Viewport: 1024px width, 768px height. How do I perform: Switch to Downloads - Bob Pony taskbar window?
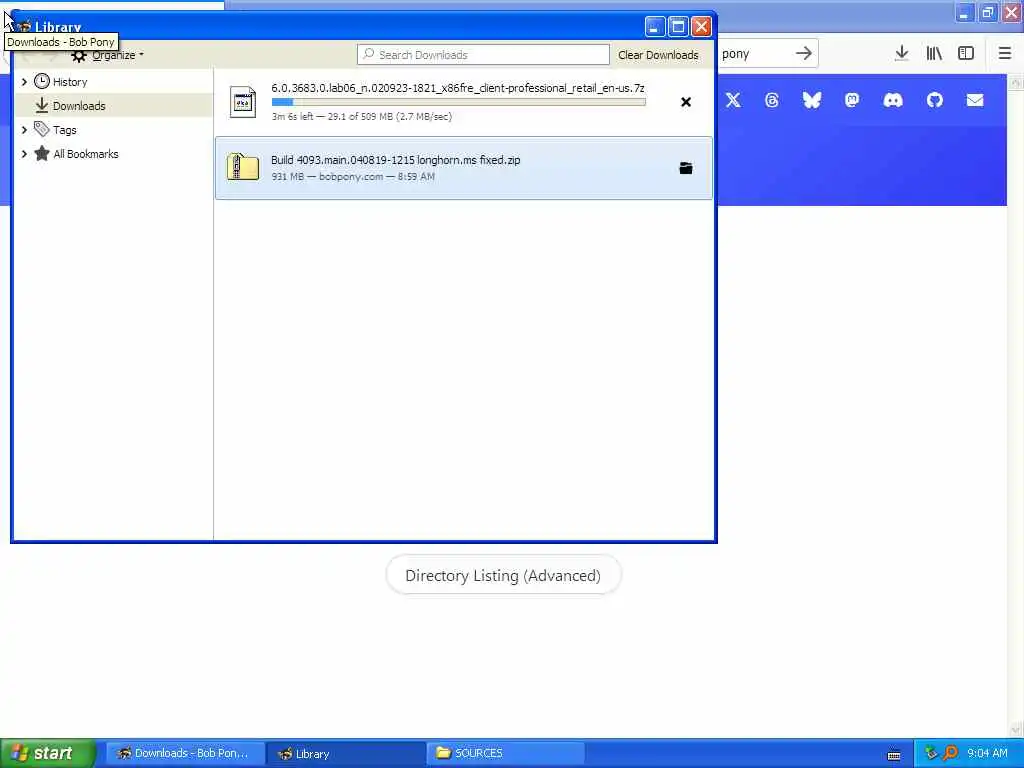click(x=185, y=753)
